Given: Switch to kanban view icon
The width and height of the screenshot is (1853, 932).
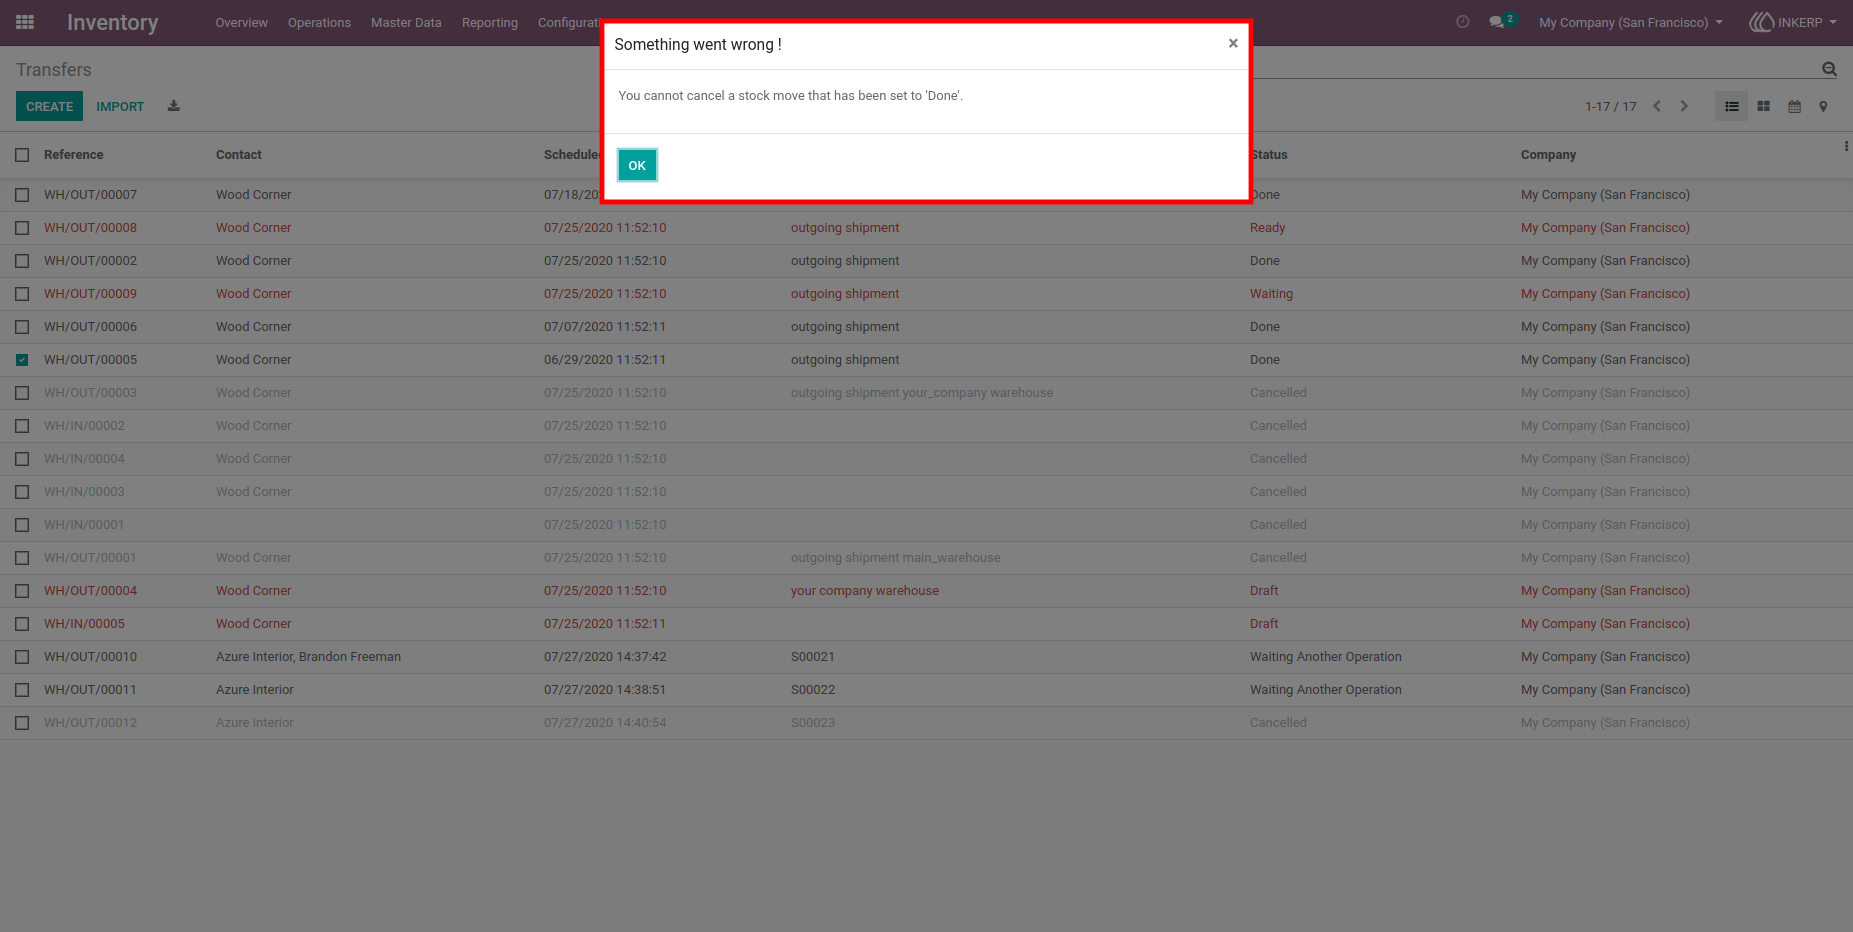Looking at the screenshot, I should coord(1764,106).
